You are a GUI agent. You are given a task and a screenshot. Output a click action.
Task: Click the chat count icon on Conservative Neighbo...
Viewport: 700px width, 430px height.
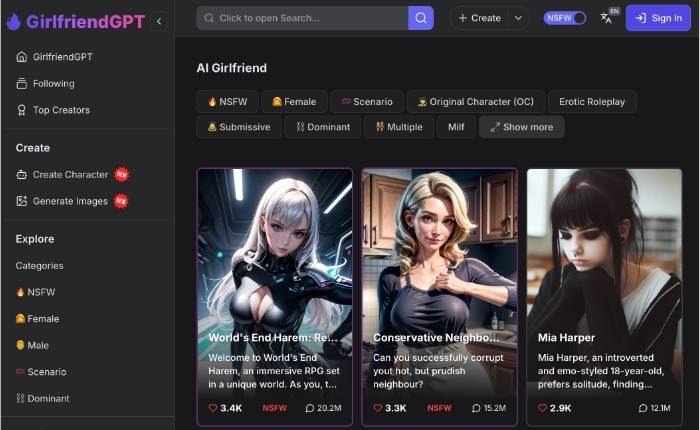[x=476, y=408]
